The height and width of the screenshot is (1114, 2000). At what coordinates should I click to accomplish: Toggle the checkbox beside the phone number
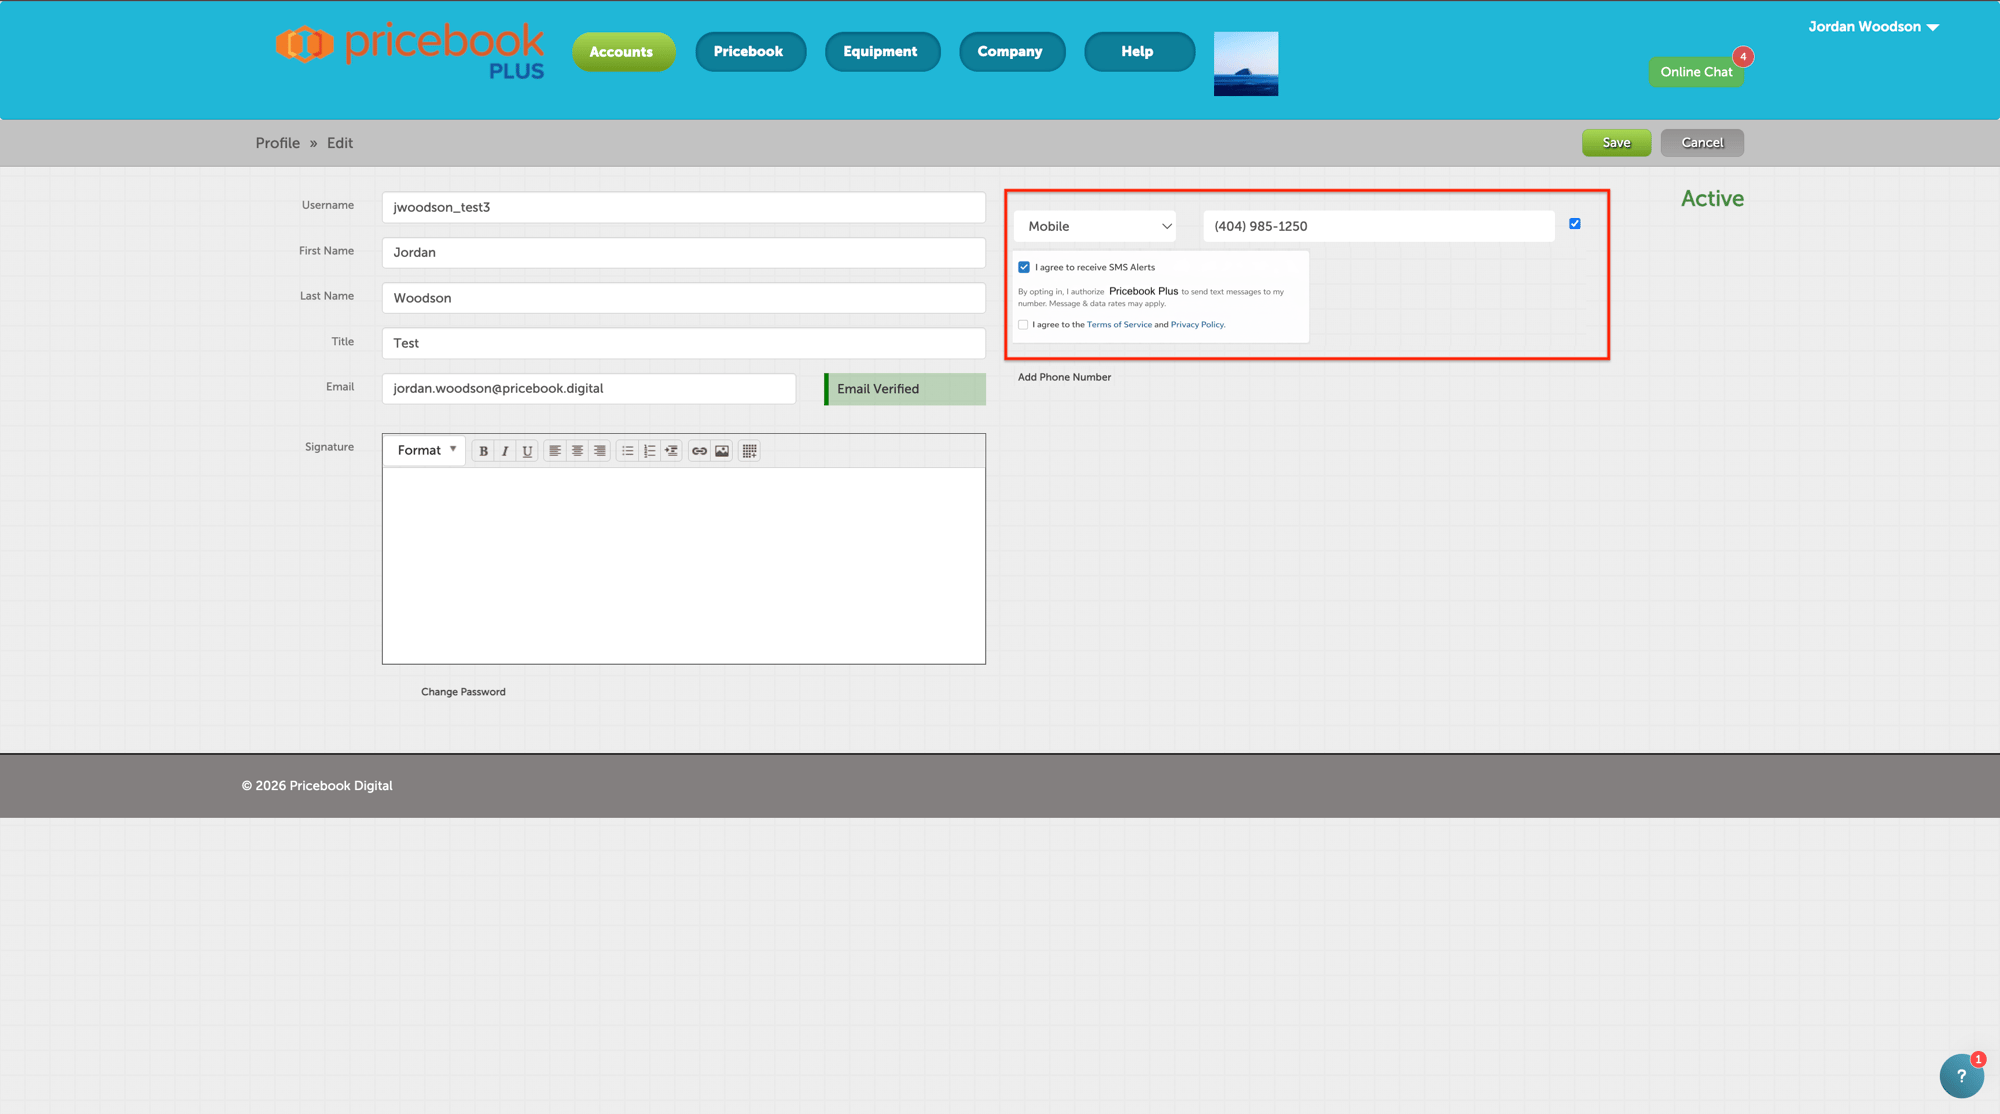pyautogui.click(x=1575, y=224)
